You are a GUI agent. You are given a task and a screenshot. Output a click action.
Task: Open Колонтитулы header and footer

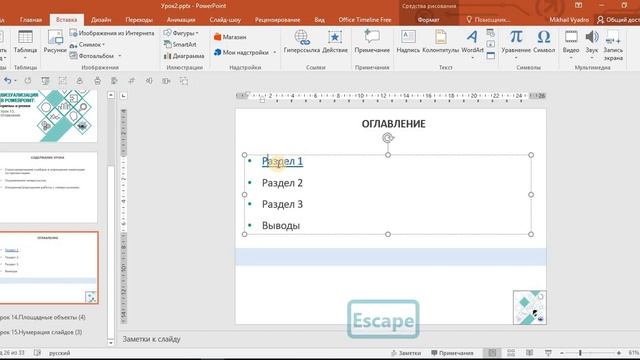pyautogui.click(x=440, y=42)
